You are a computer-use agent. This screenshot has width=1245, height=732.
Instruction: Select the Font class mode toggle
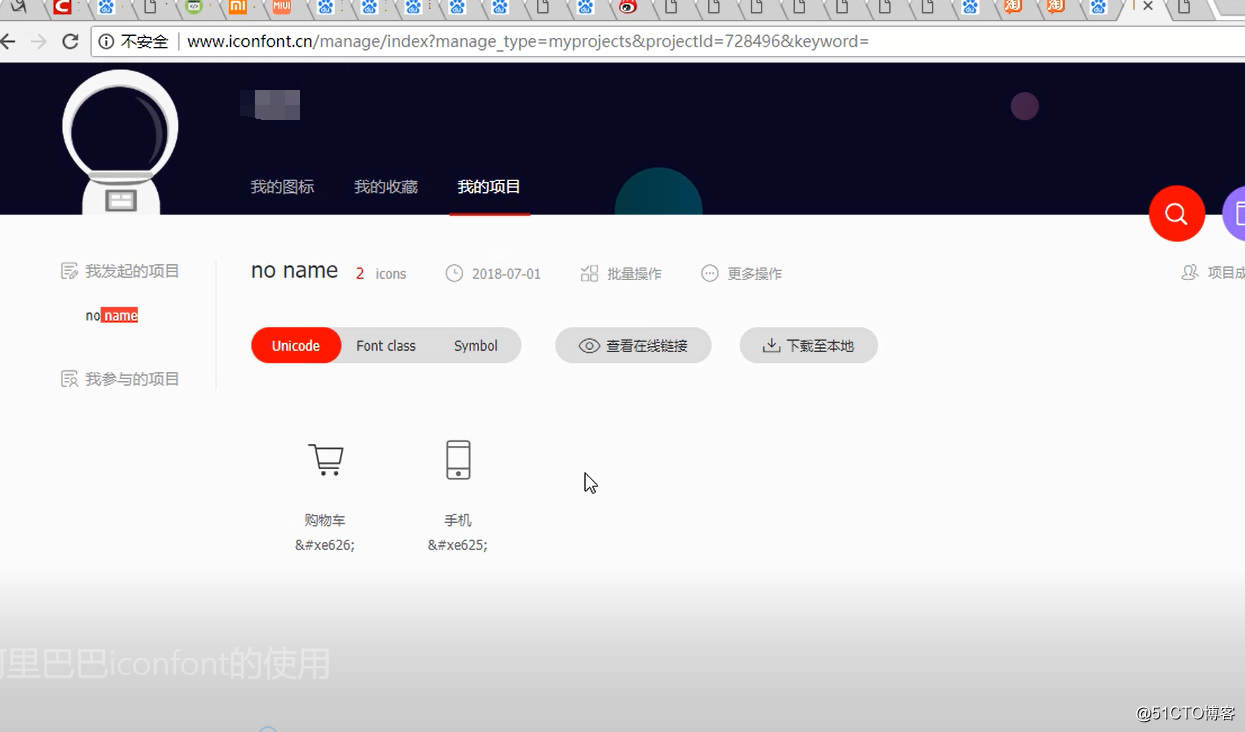pyautogui.click(x=386, y=346)
